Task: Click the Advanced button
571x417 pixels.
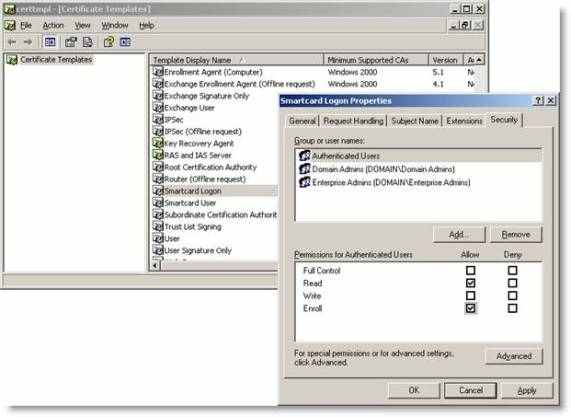Action: 514,356
